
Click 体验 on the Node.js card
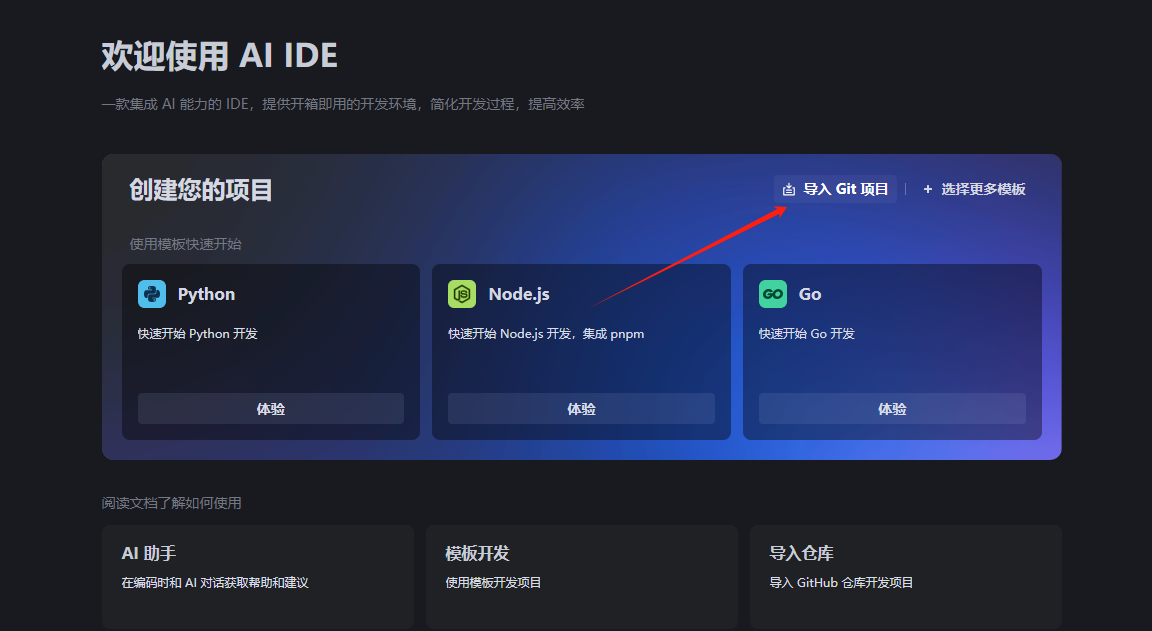click(x=581, y=408)
